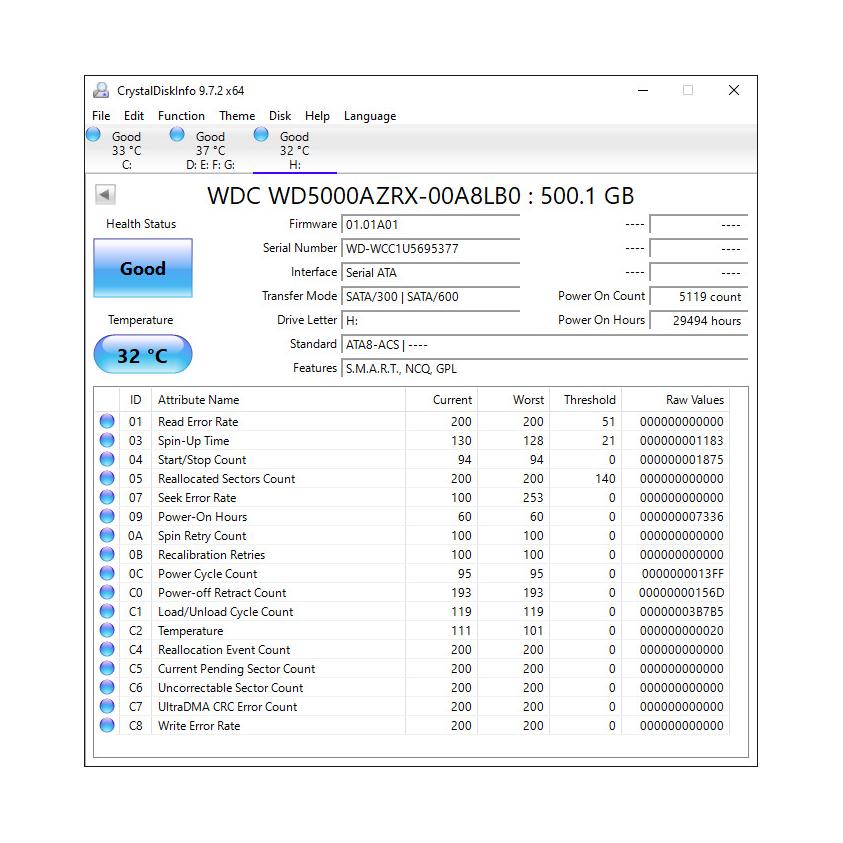Screen dimensions: 843x843
Task: Click the status orb beside Reallocated Sectors Count
Action: (107, 479)
